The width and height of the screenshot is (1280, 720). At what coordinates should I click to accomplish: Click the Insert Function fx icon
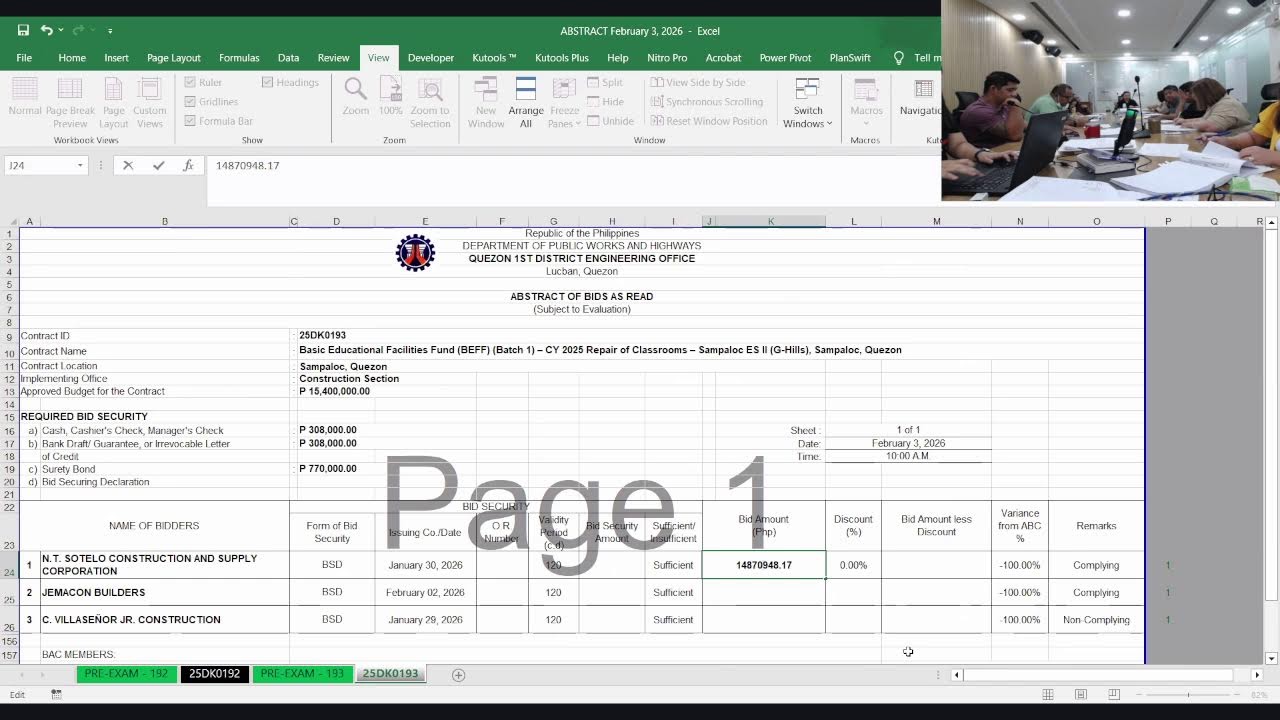188,165
